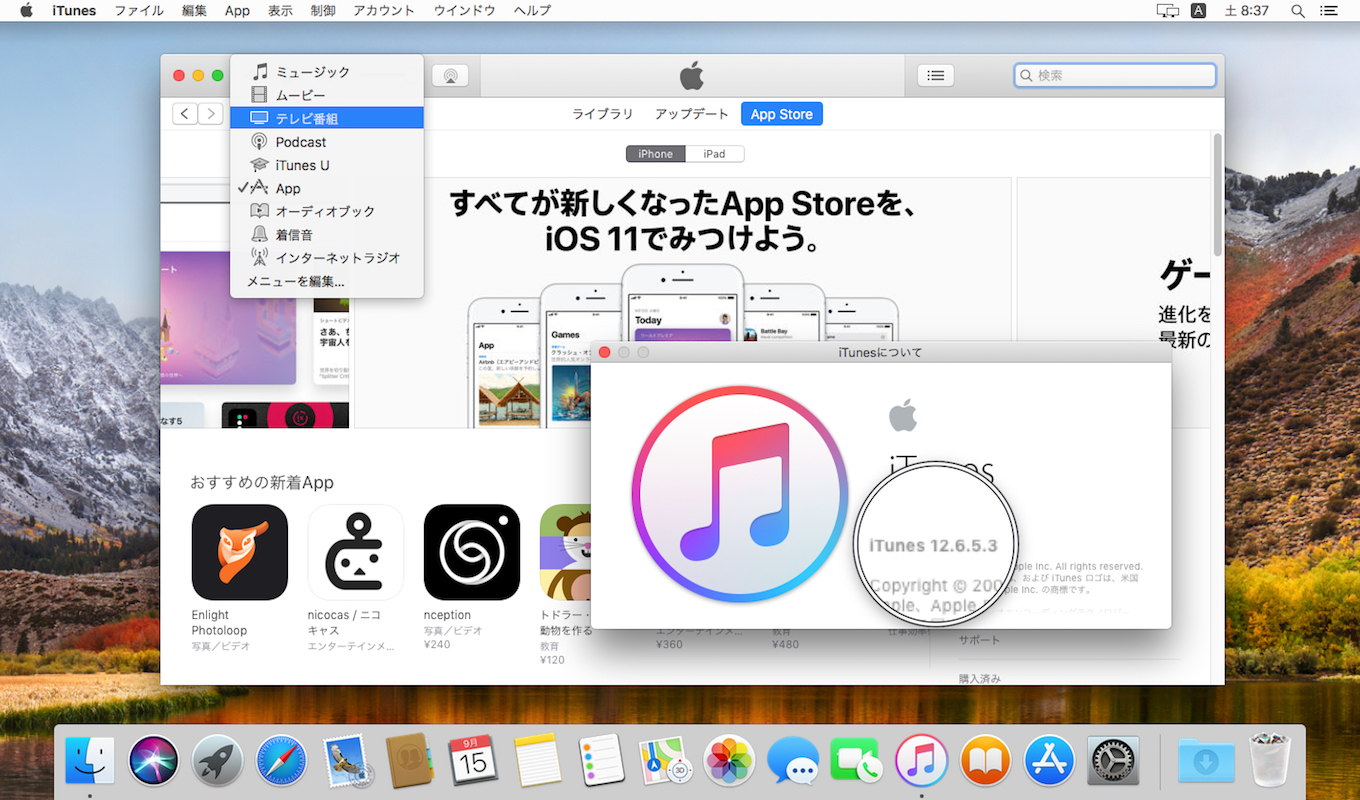Image resolution: width=1360 pixels, height=800 pixels.
Task: Open the ファイル menu
Action: [139, 10]
